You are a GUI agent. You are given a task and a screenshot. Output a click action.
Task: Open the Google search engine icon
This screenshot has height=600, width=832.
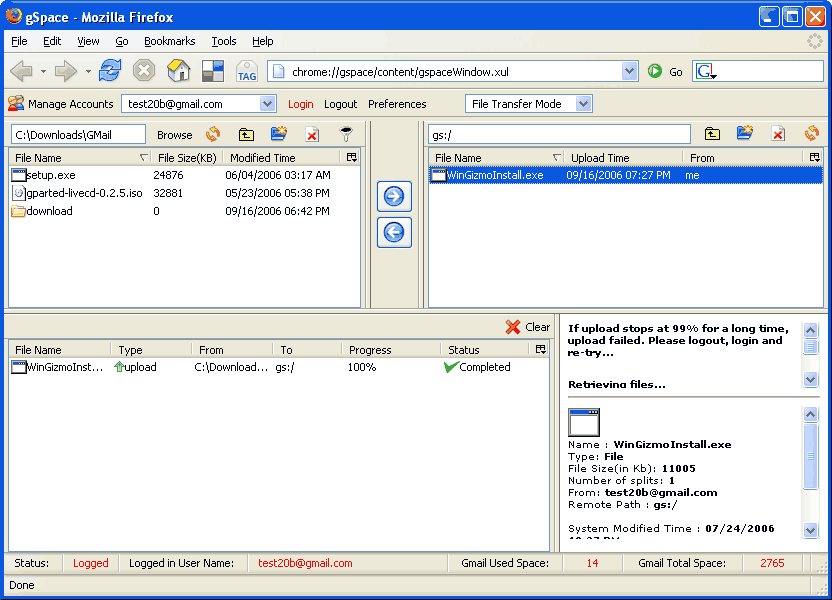click(706, 71)
